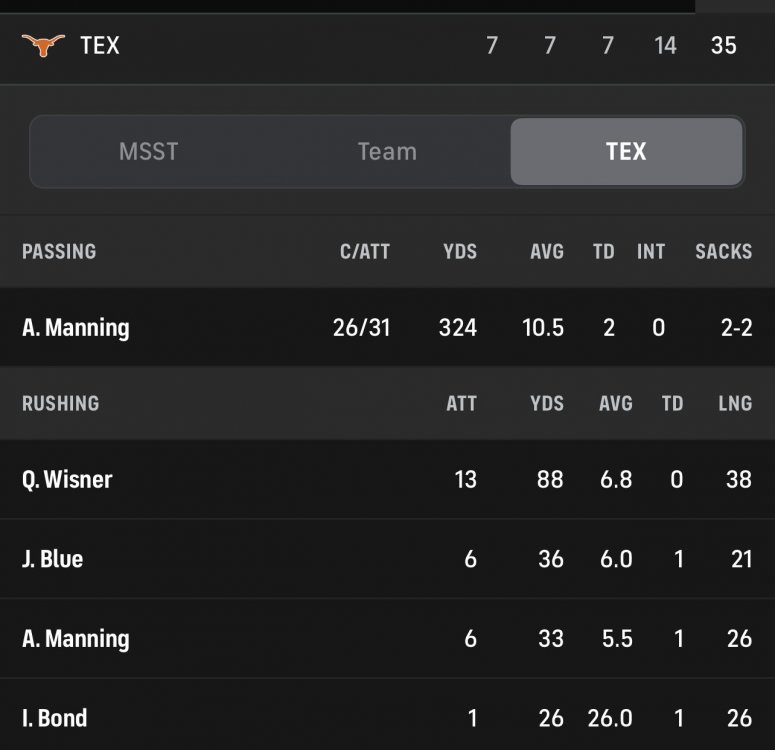Click the LNG column header

pos(735,404)
